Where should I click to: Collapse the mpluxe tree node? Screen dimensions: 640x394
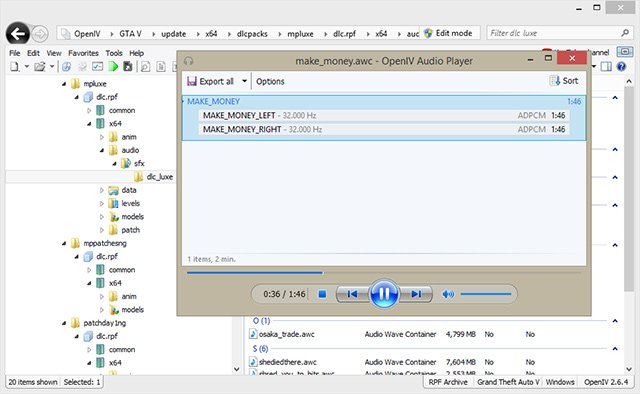[x=64, y=84]
